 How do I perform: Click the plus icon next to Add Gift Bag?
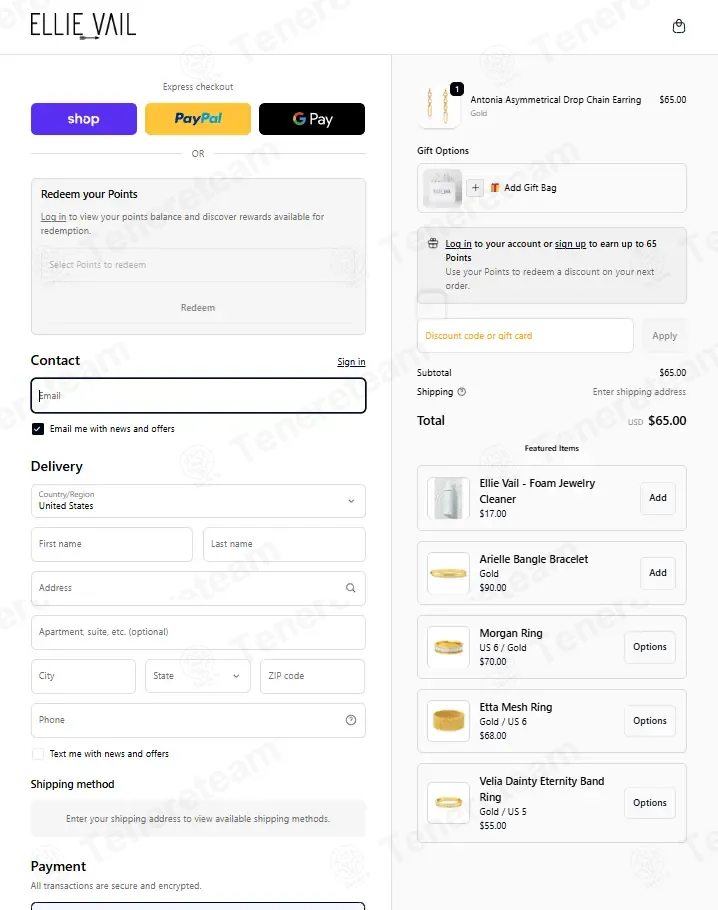(x=475, y=187)
